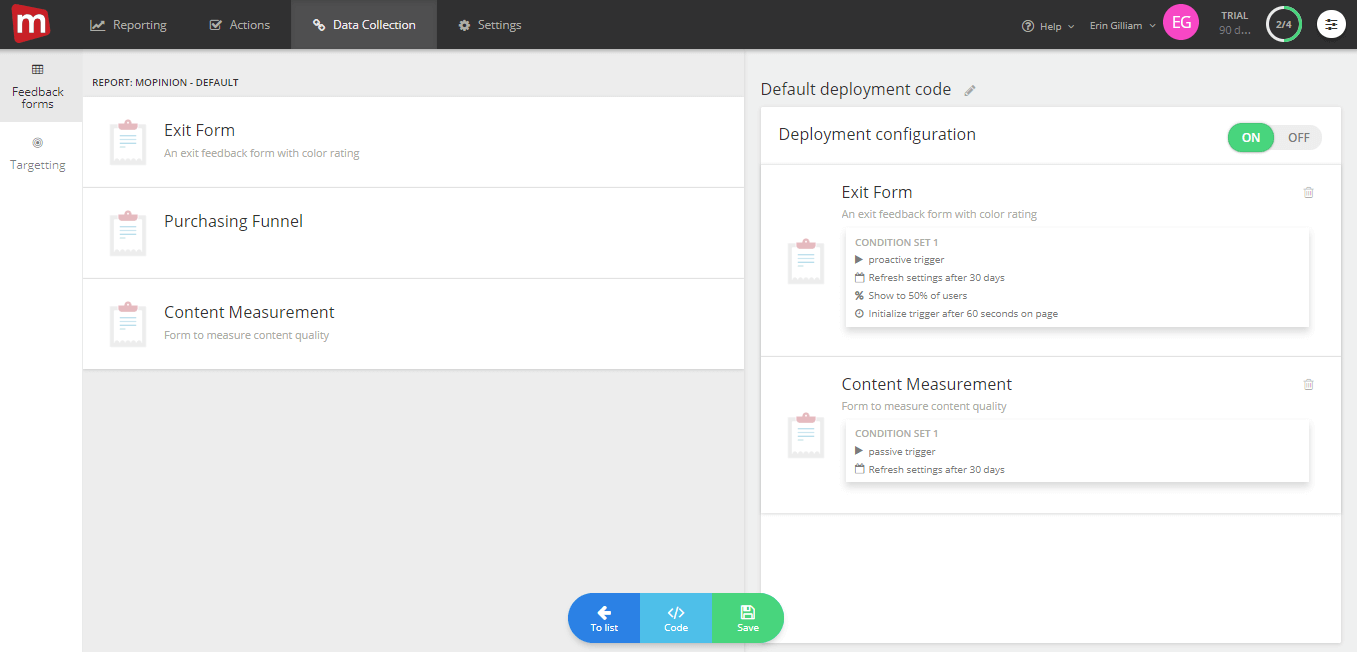
Task: Delete the Exit Form deployment with trash icon
Action: coord(1308,192)
